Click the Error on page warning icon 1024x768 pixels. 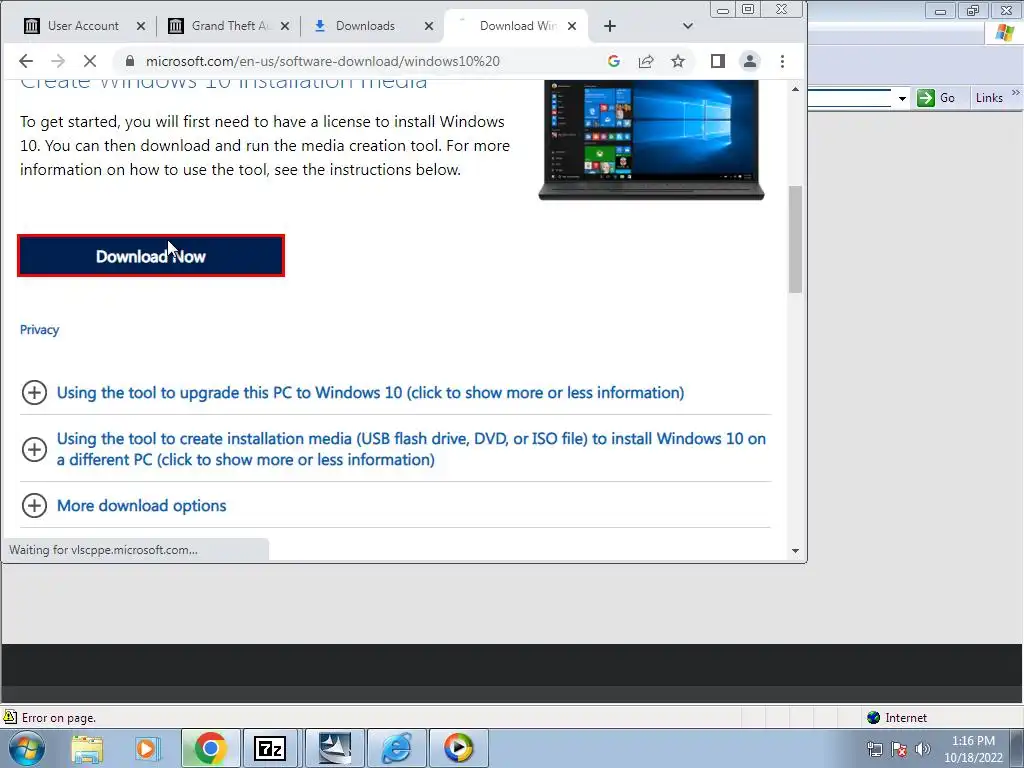10,717
